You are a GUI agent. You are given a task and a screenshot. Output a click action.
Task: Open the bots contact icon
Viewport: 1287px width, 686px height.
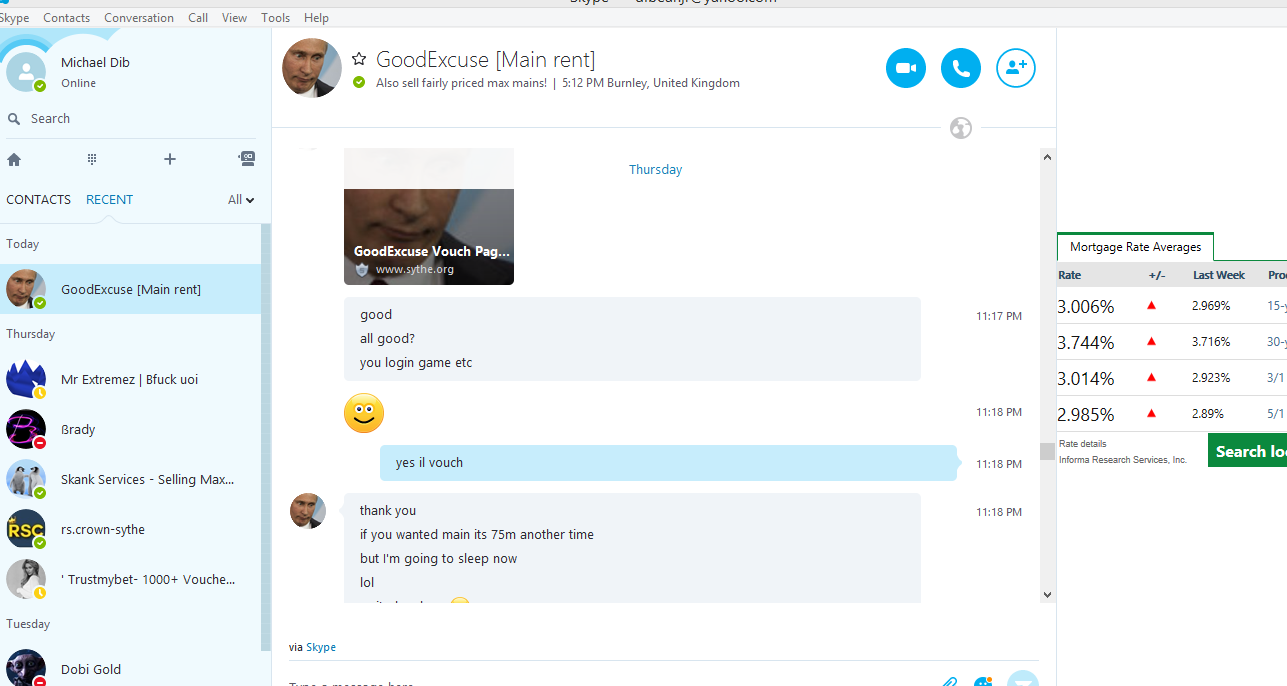[x=247, y=158]
